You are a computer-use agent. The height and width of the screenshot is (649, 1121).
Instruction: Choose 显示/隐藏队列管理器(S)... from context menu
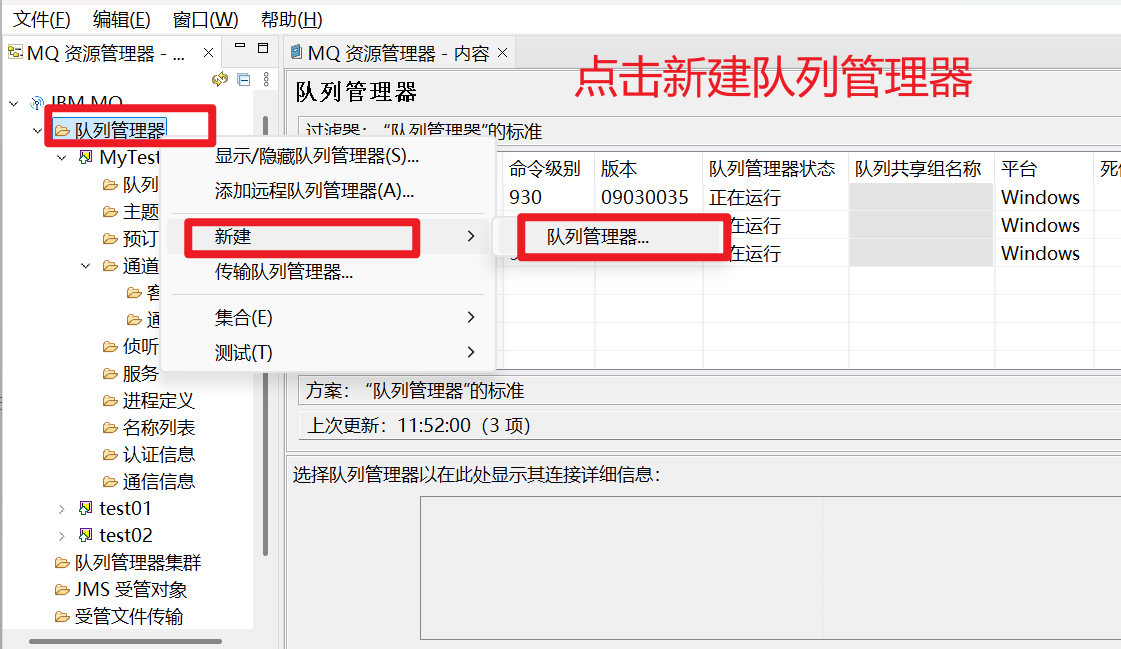click(x=317, y=156)
